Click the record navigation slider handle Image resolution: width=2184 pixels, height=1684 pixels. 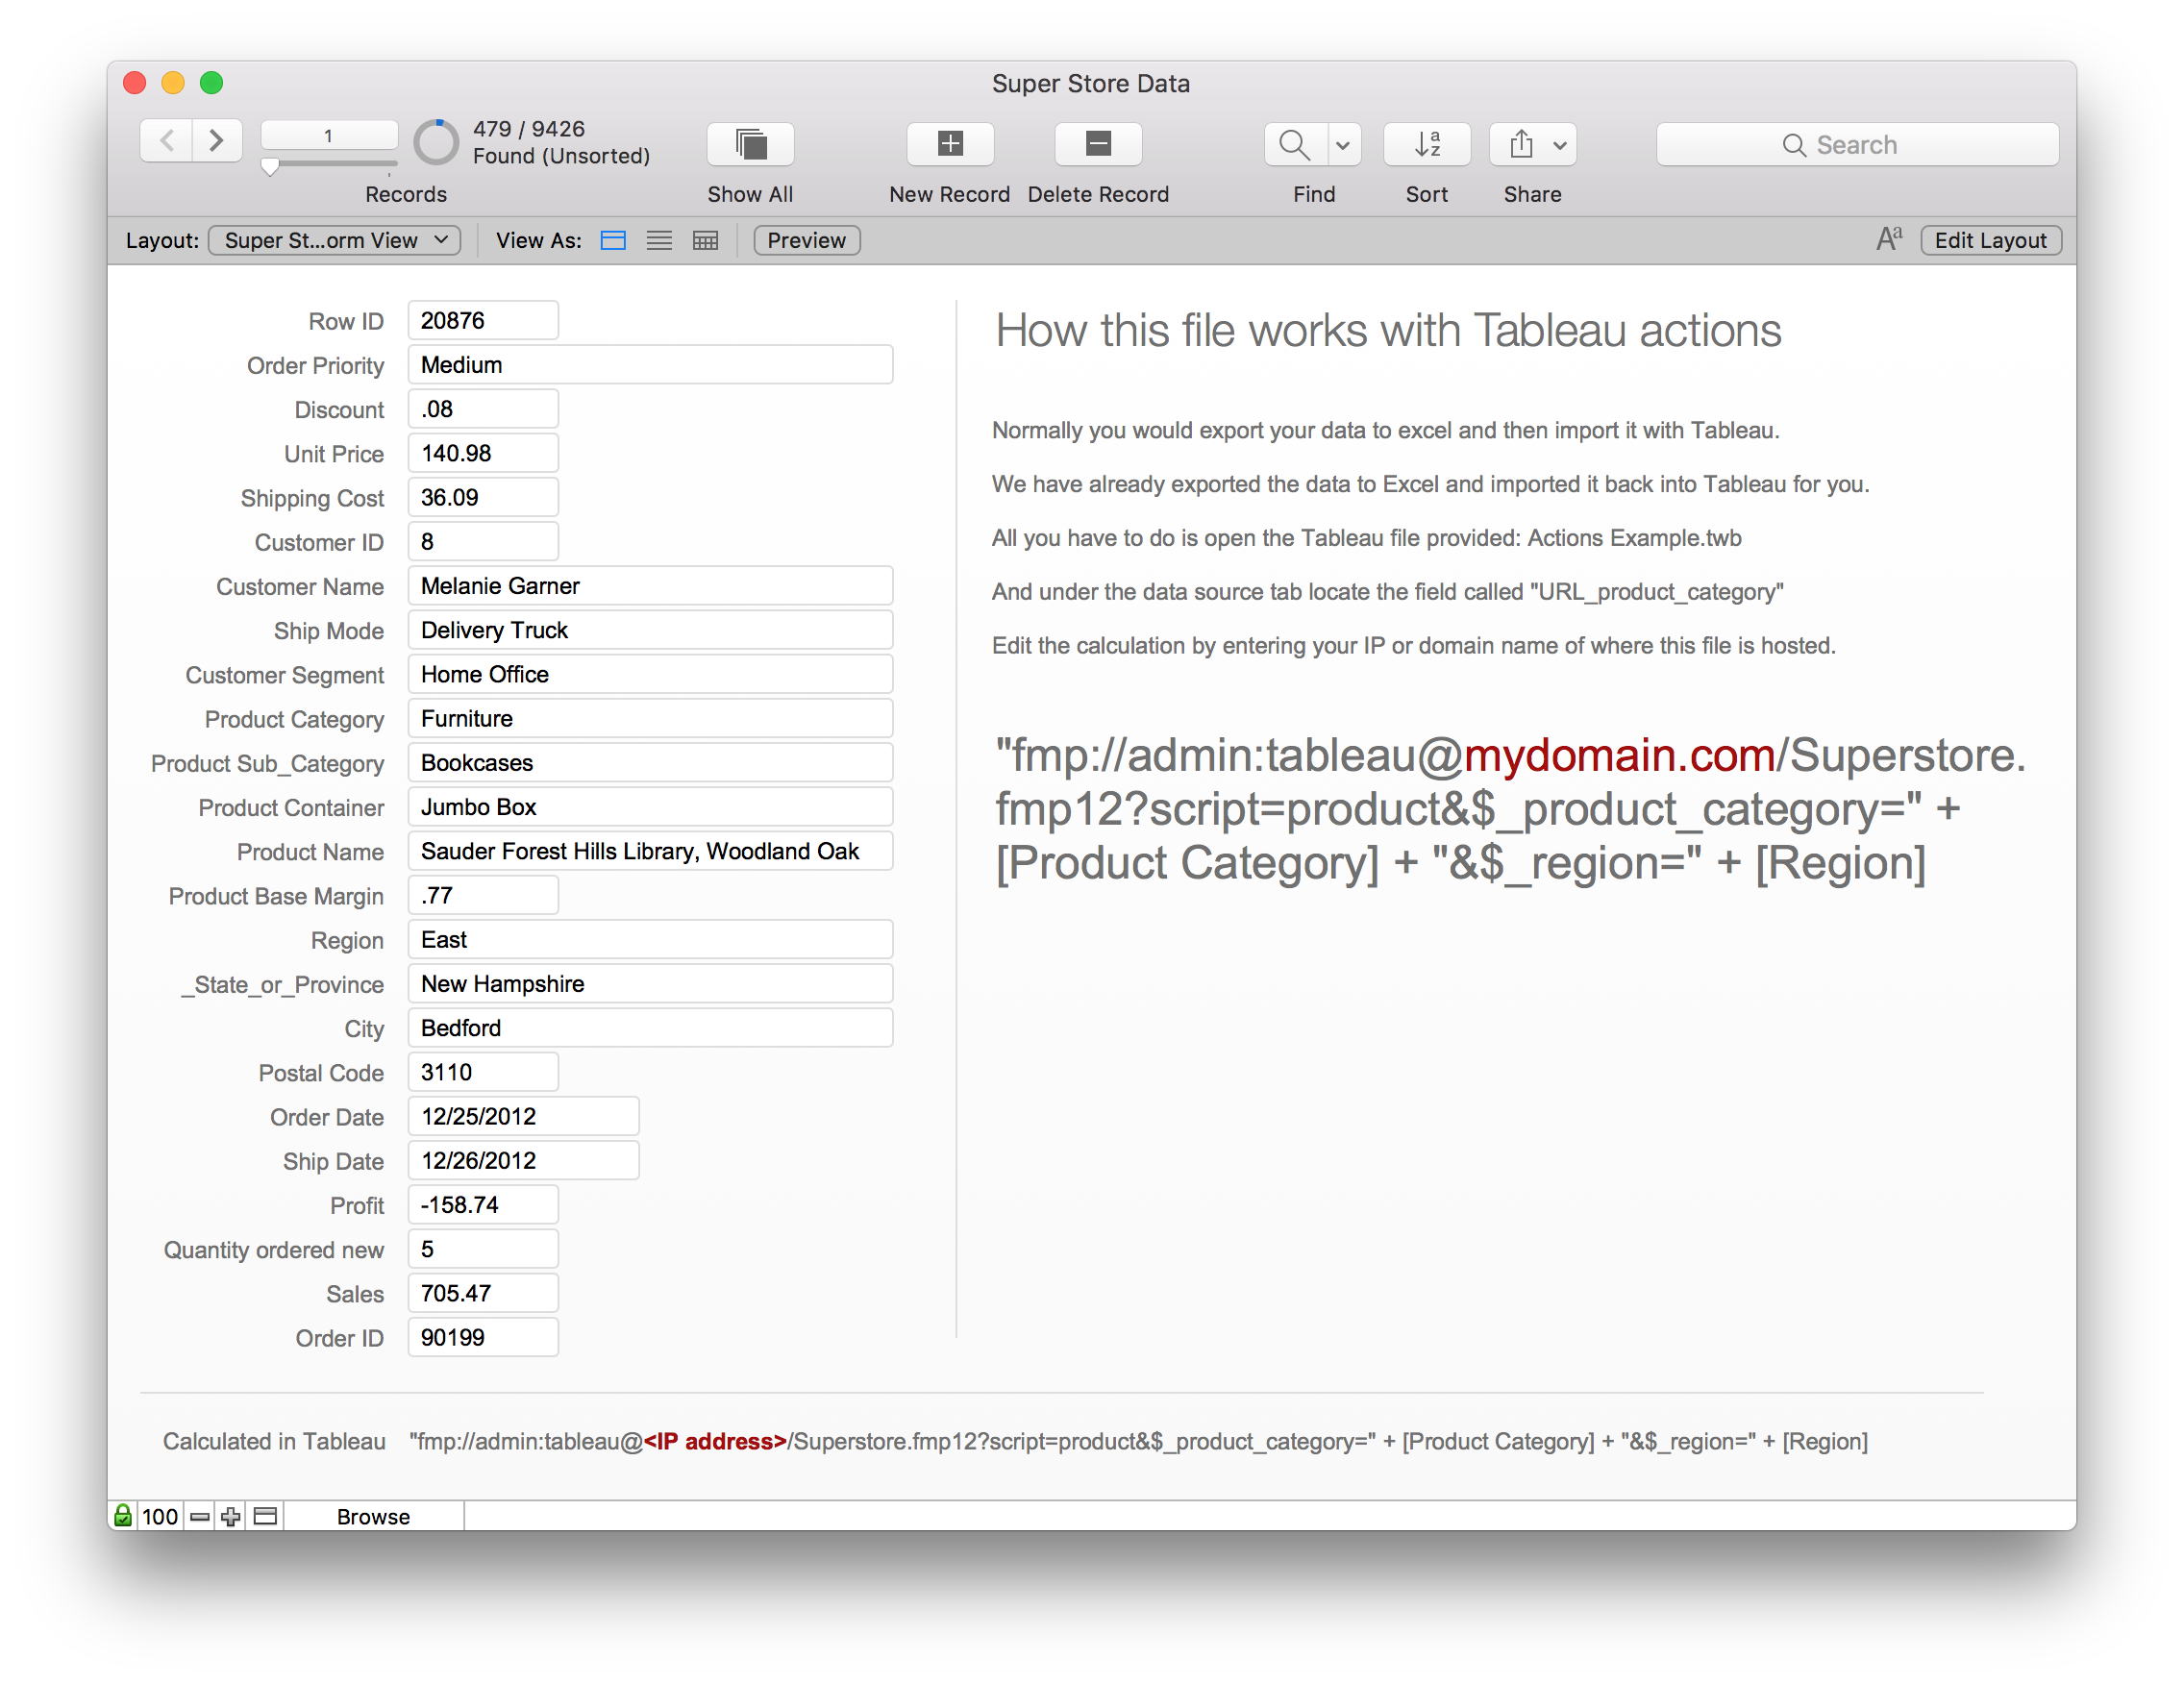(270, 167)
